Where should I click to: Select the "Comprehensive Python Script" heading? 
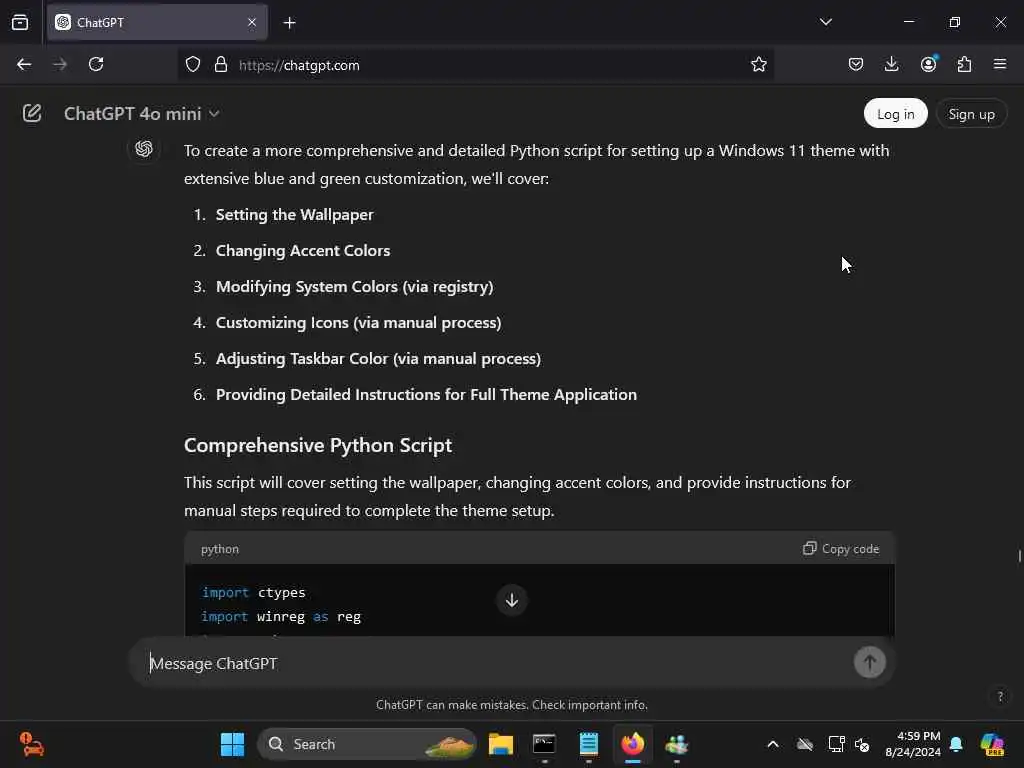318,445
